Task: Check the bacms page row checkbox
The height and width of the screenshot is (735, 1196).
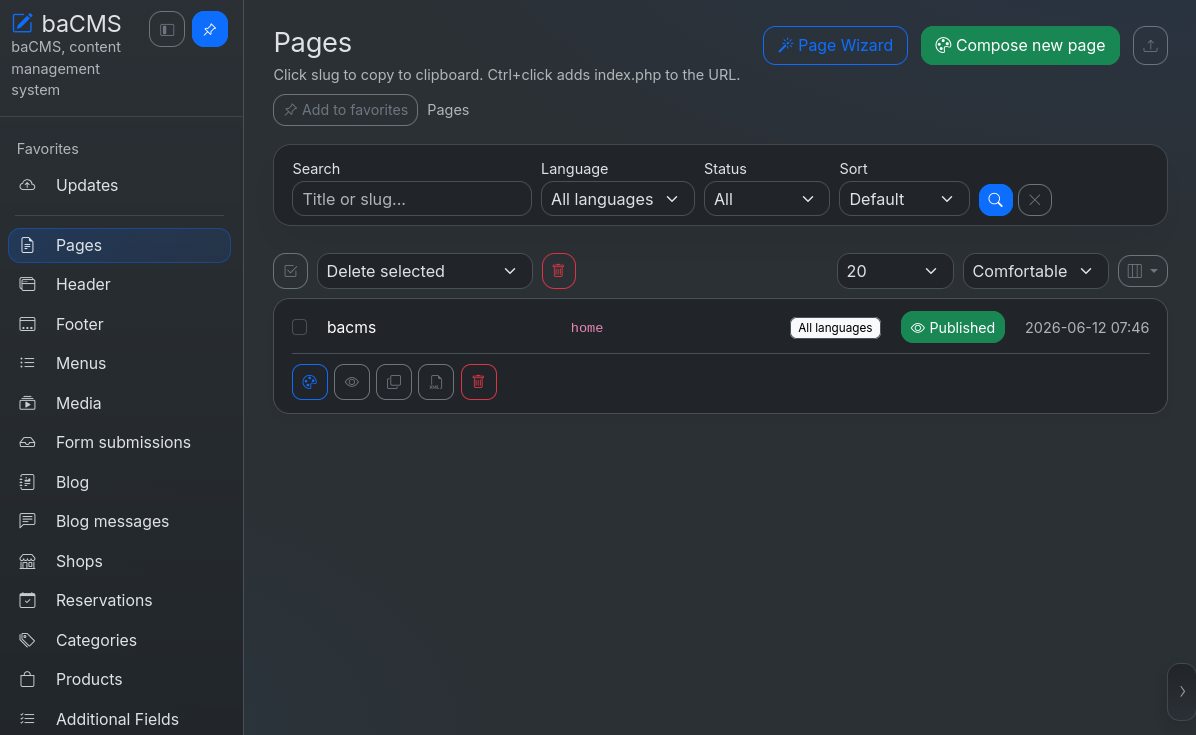Action: pyautogui.click(x=300, y=327)
